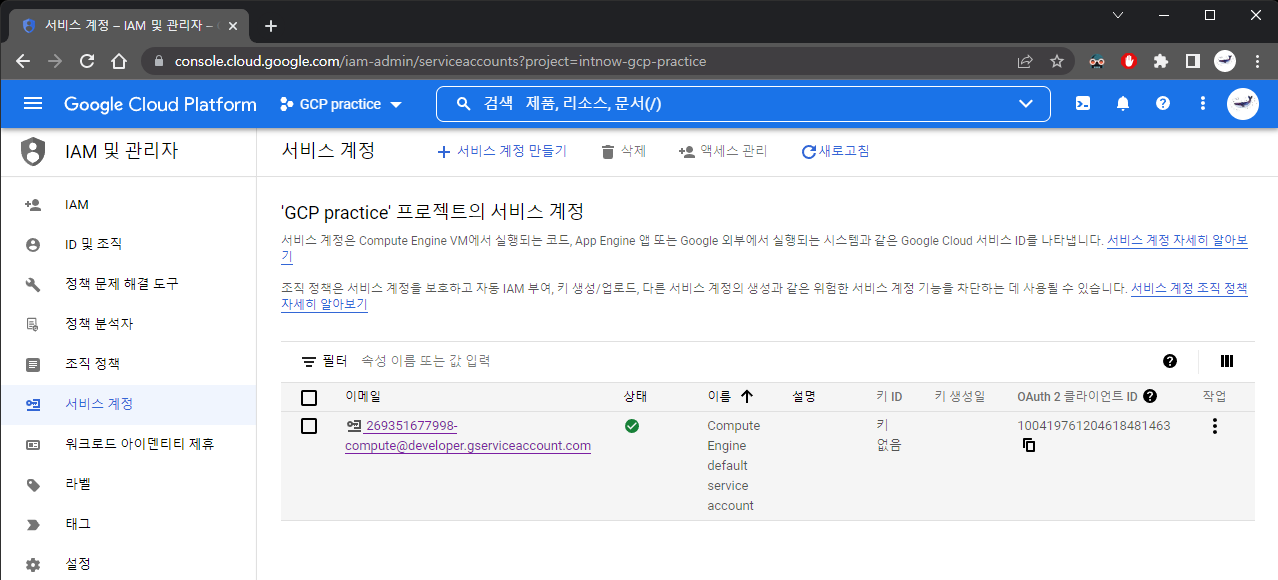This screenshot has height=580, width=1278.
Task: Show OAuth 2 client ID help tooltip
Action: point(1150,396)
